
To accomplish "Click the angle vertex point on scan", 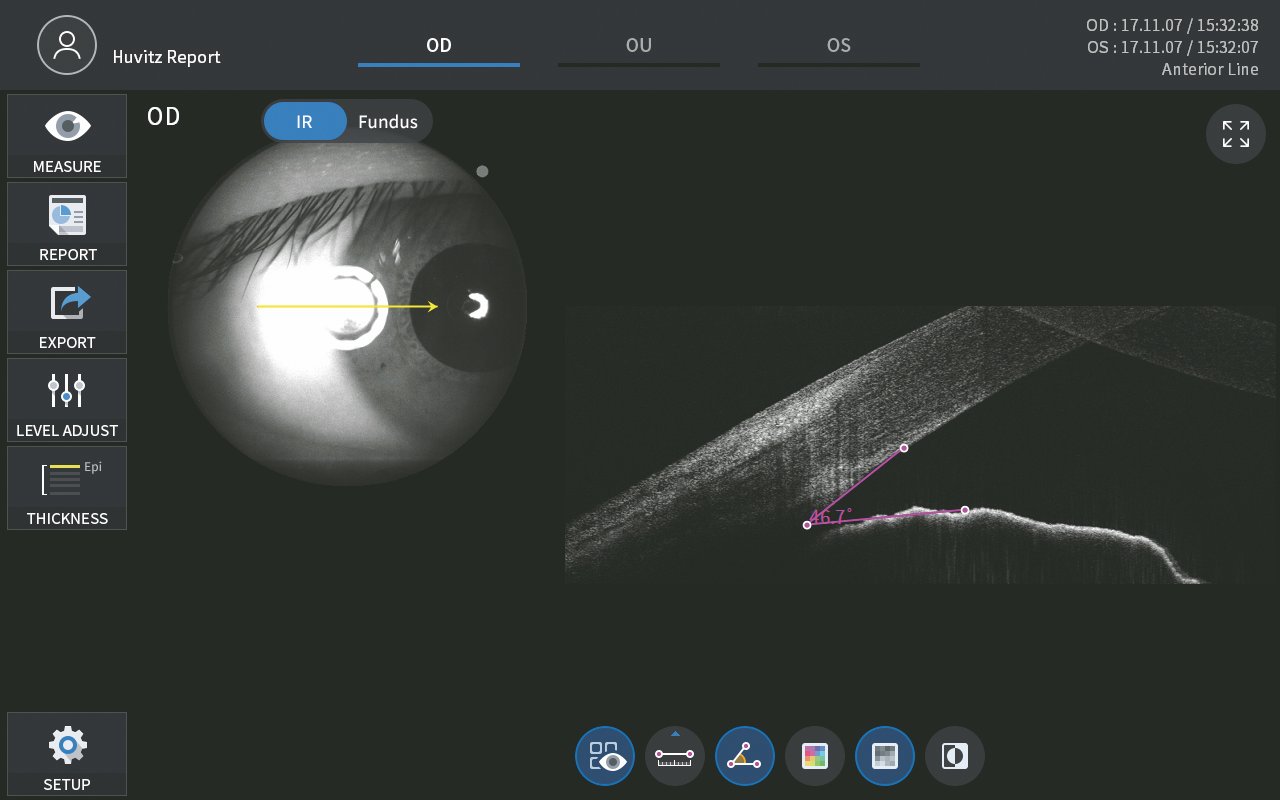I will point(807,525).
